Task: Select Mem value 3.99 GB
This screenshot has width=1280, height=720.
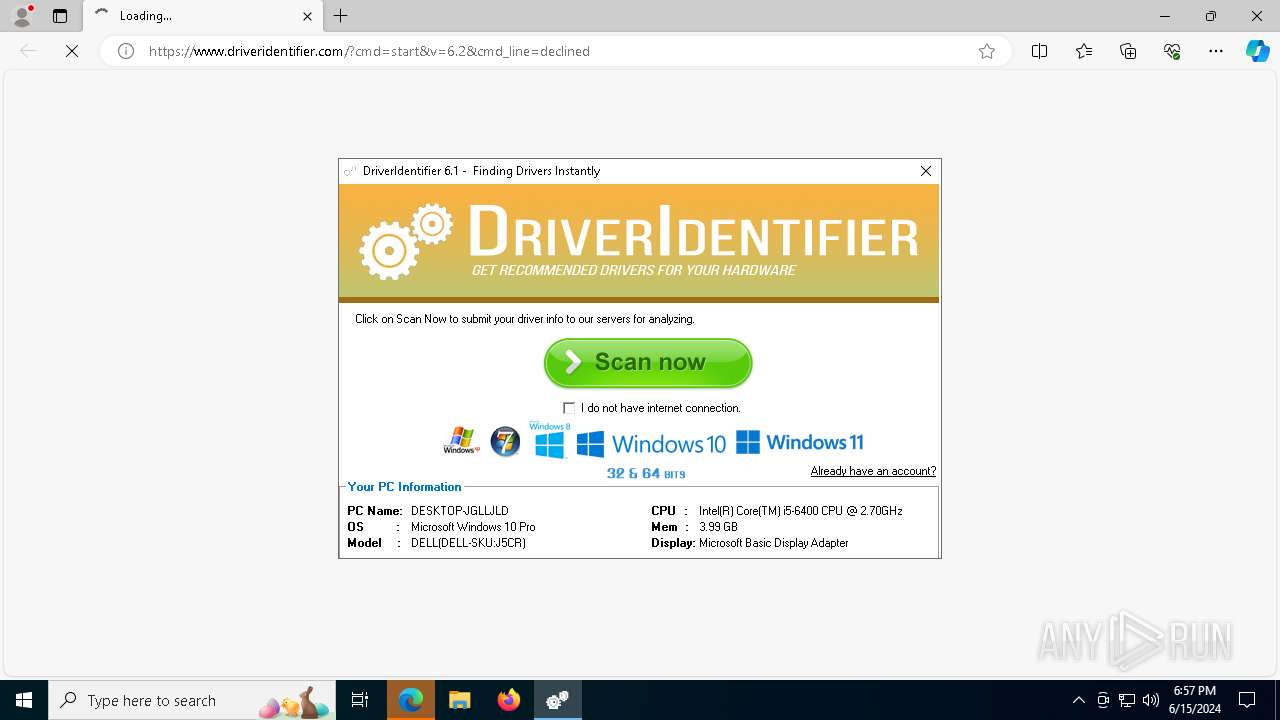Action: click(x=718, y=527)
